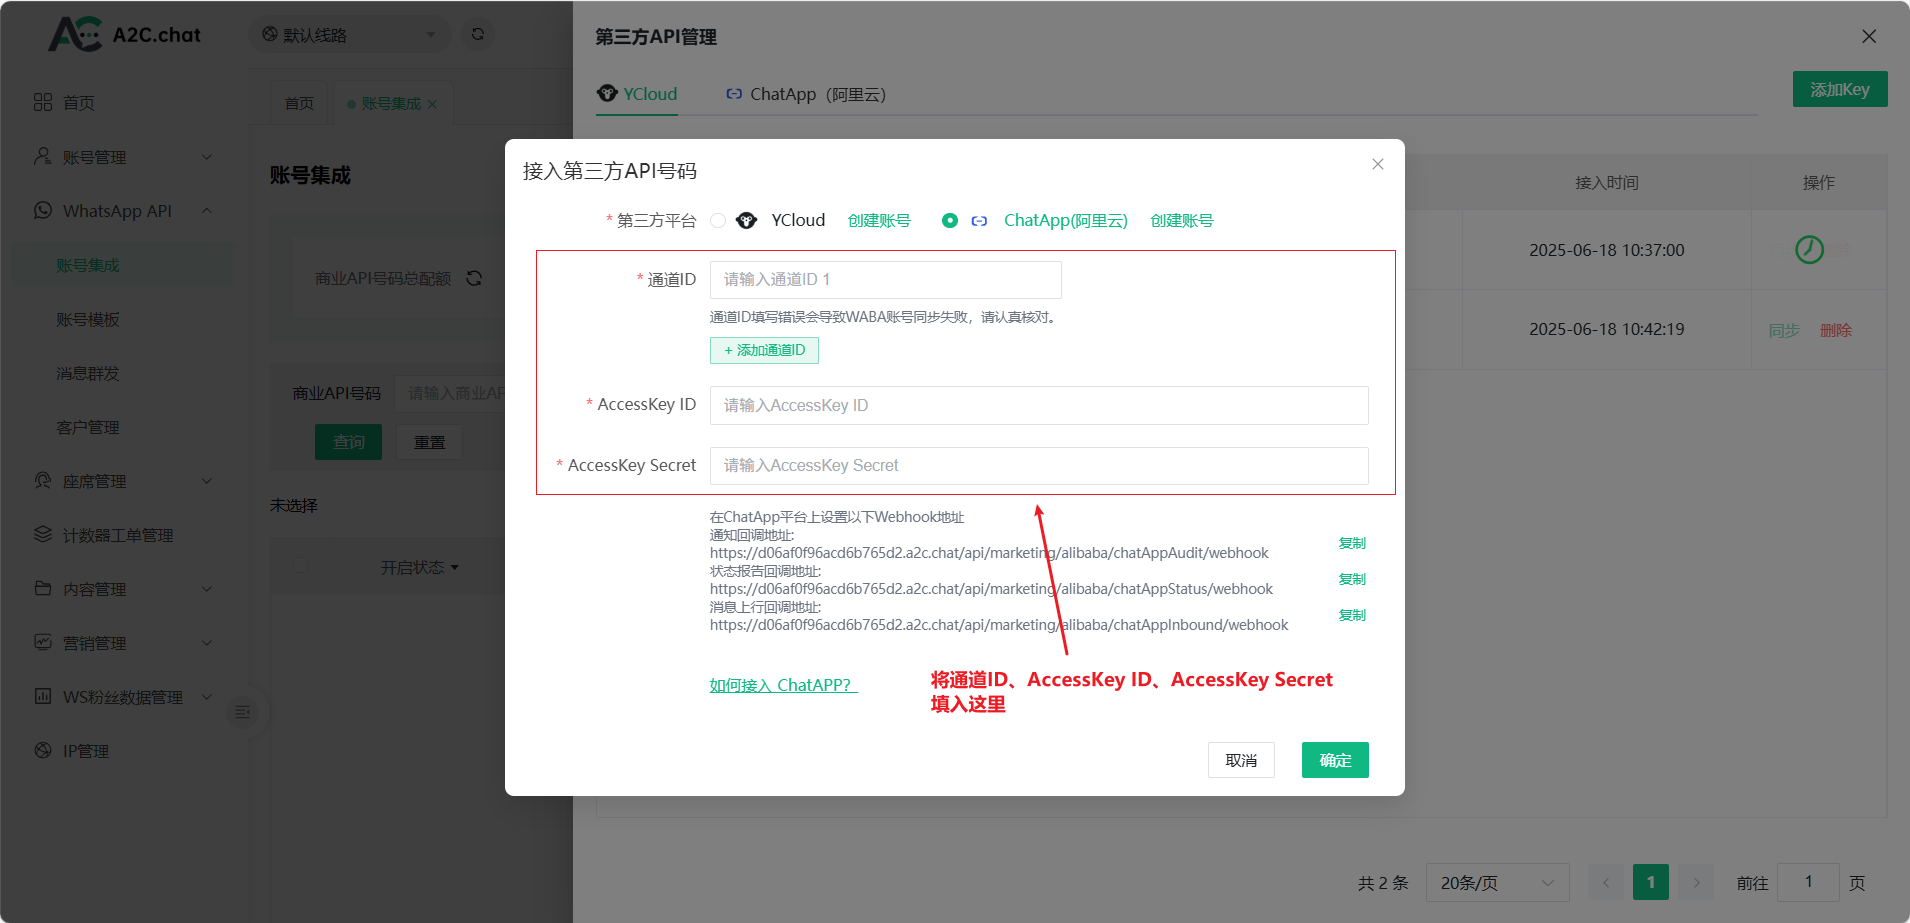Open the 如何接入 ChatAPP? help link

click(783, 685)
